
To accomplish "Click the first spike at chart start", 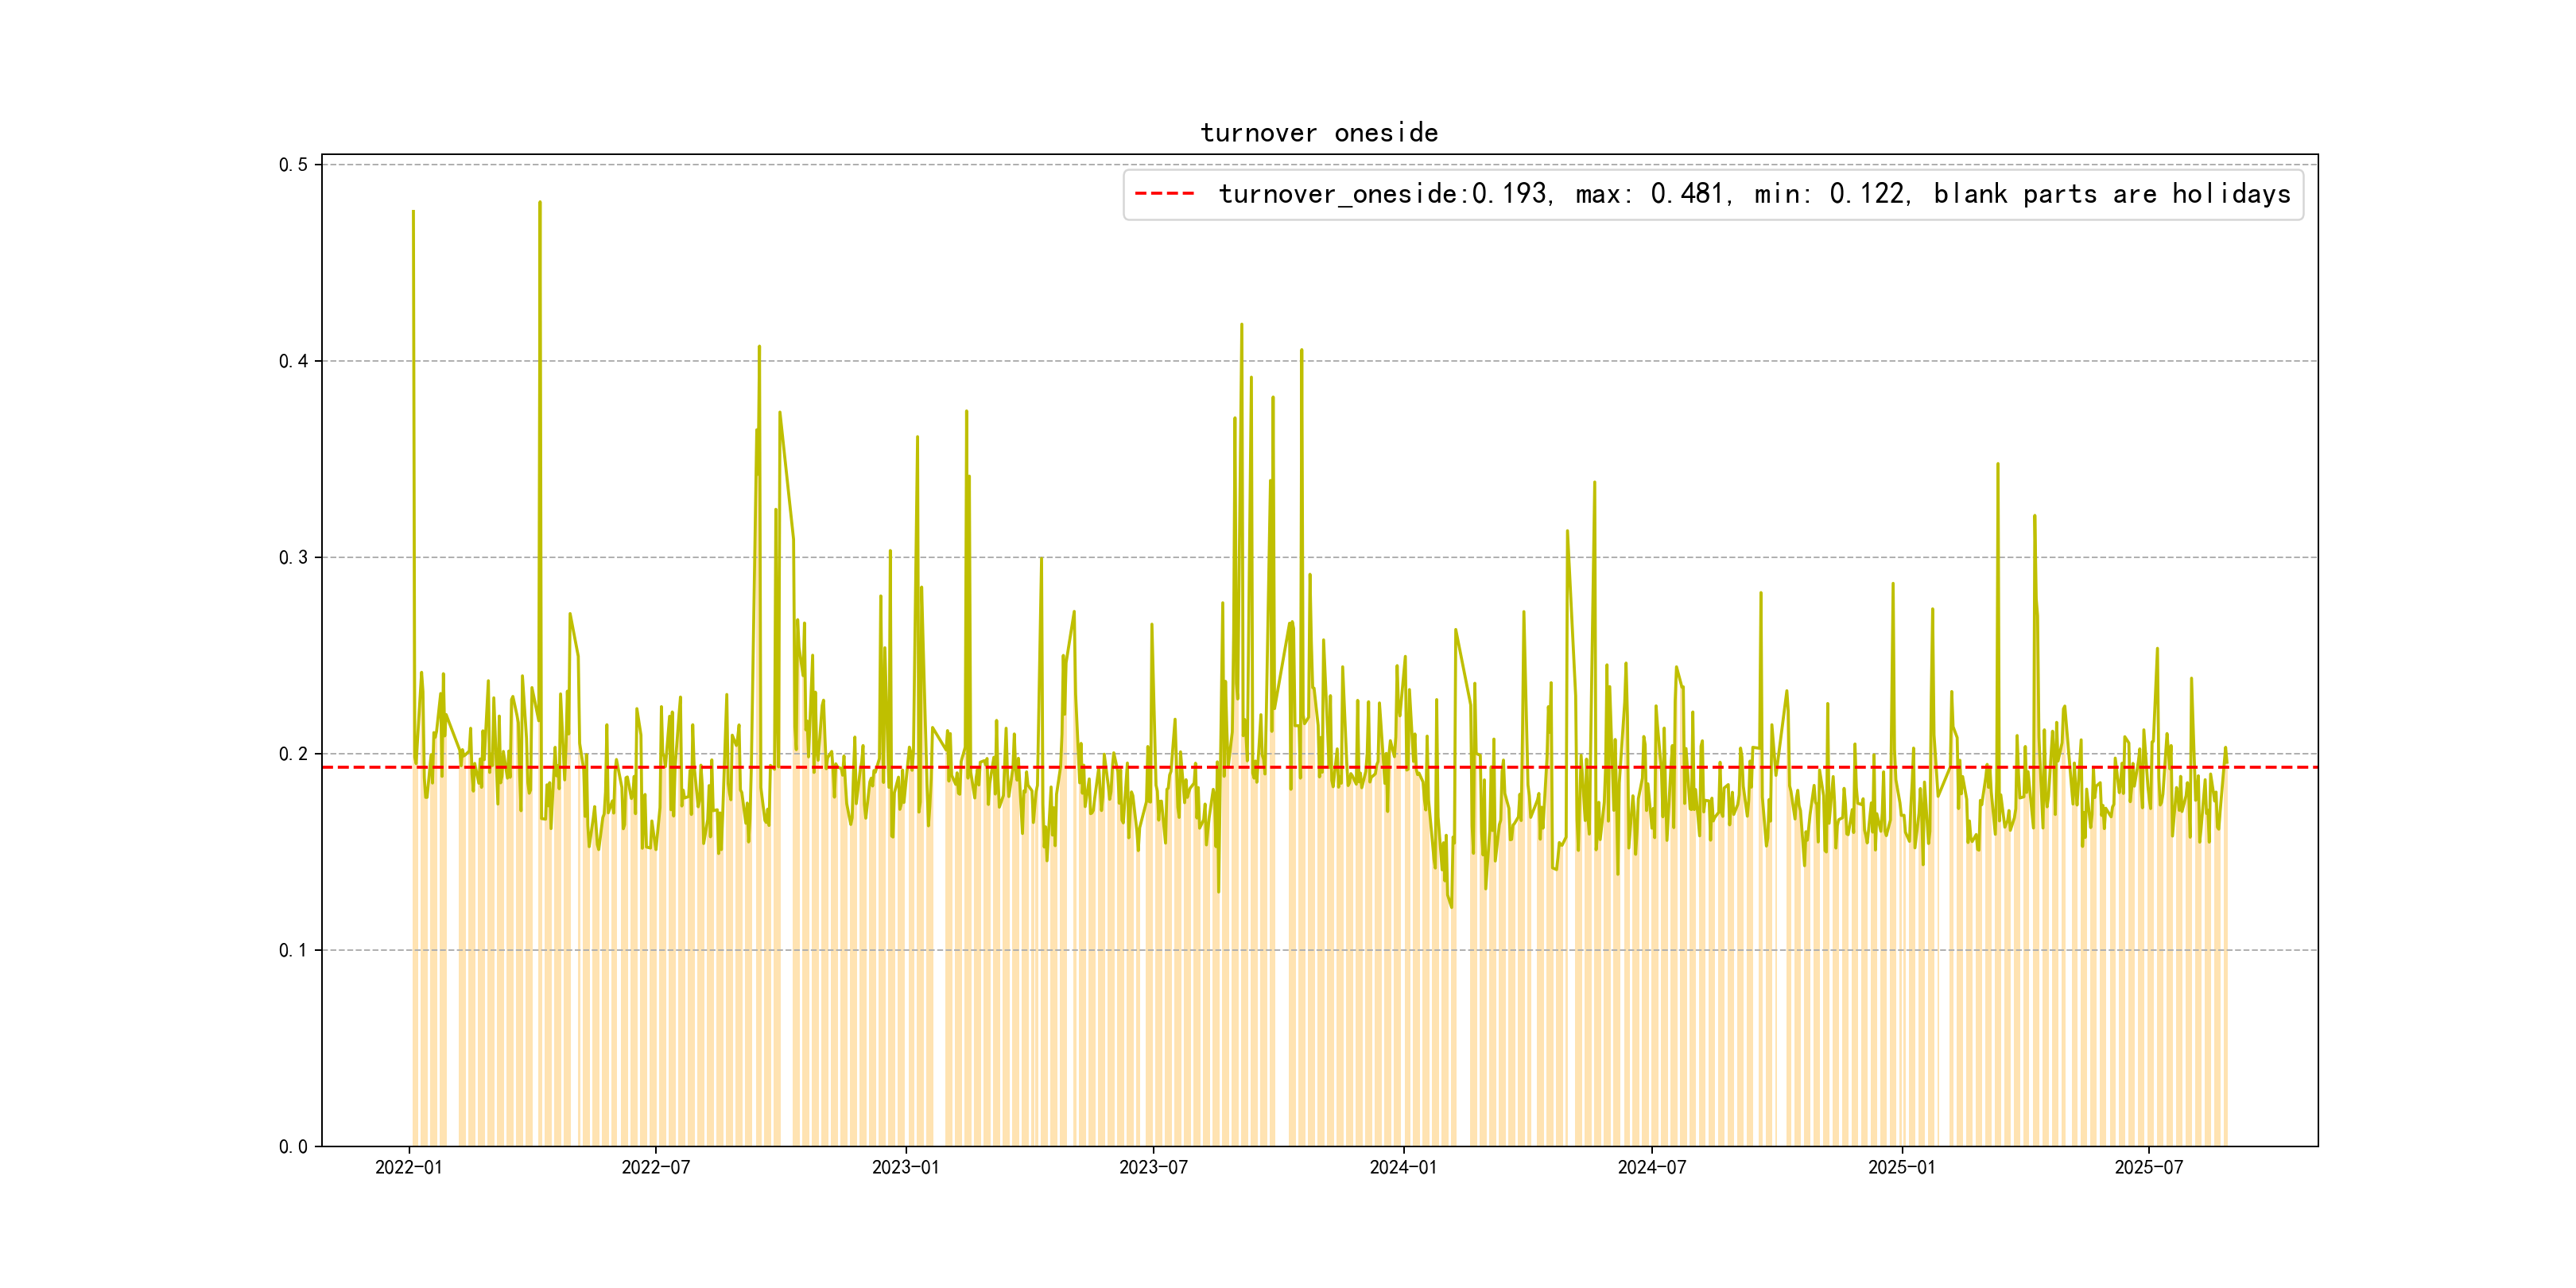I will tap(413, 212).
